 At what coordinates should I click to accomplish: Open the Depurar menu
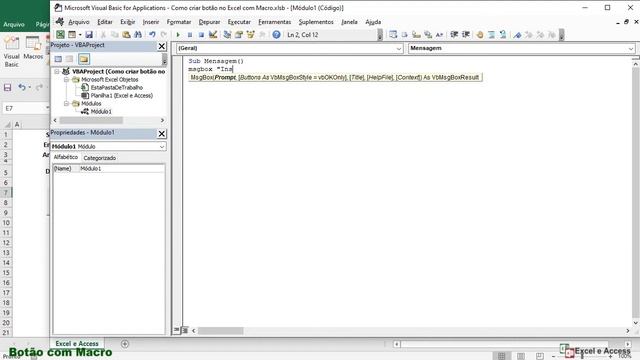click(209, 22)
